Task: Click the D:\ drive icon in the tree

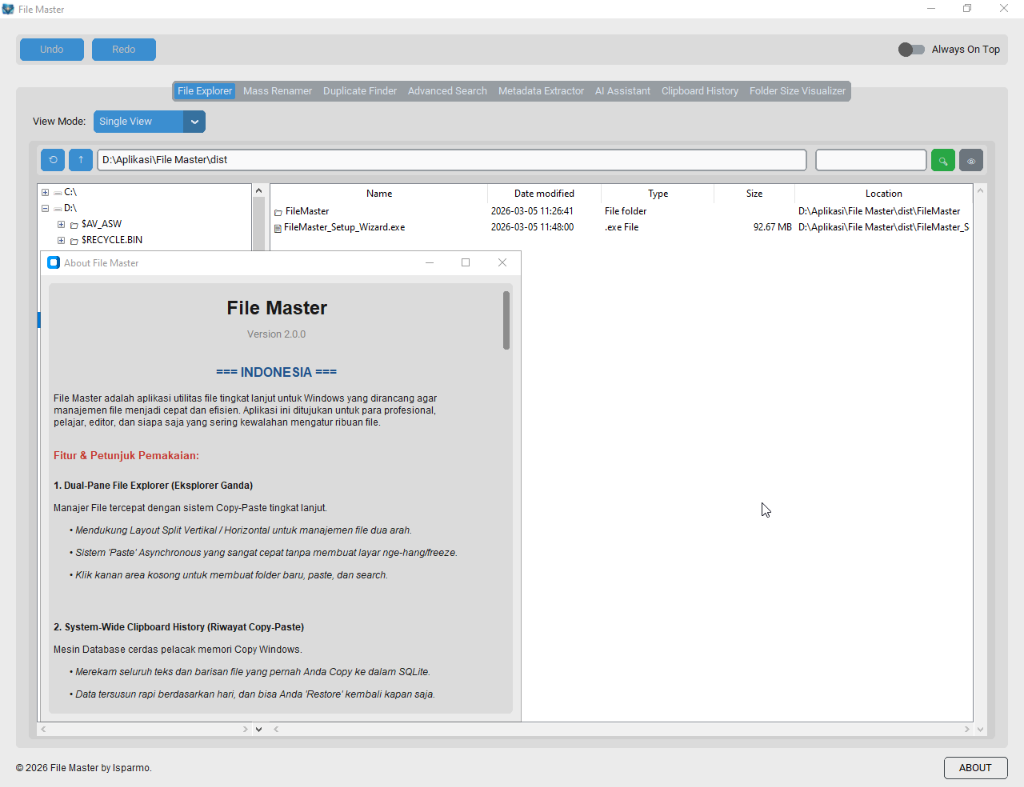Action: pos(59,208)
